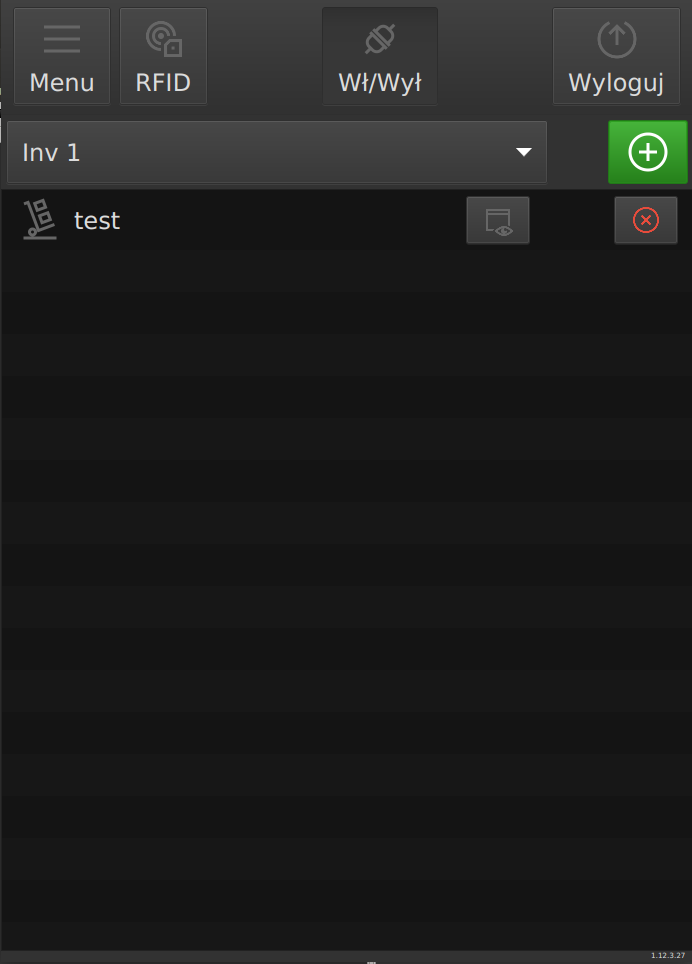The image size is (692, 964).
Task: Click the version number 1.12.3.27
Action: (668, 956)
